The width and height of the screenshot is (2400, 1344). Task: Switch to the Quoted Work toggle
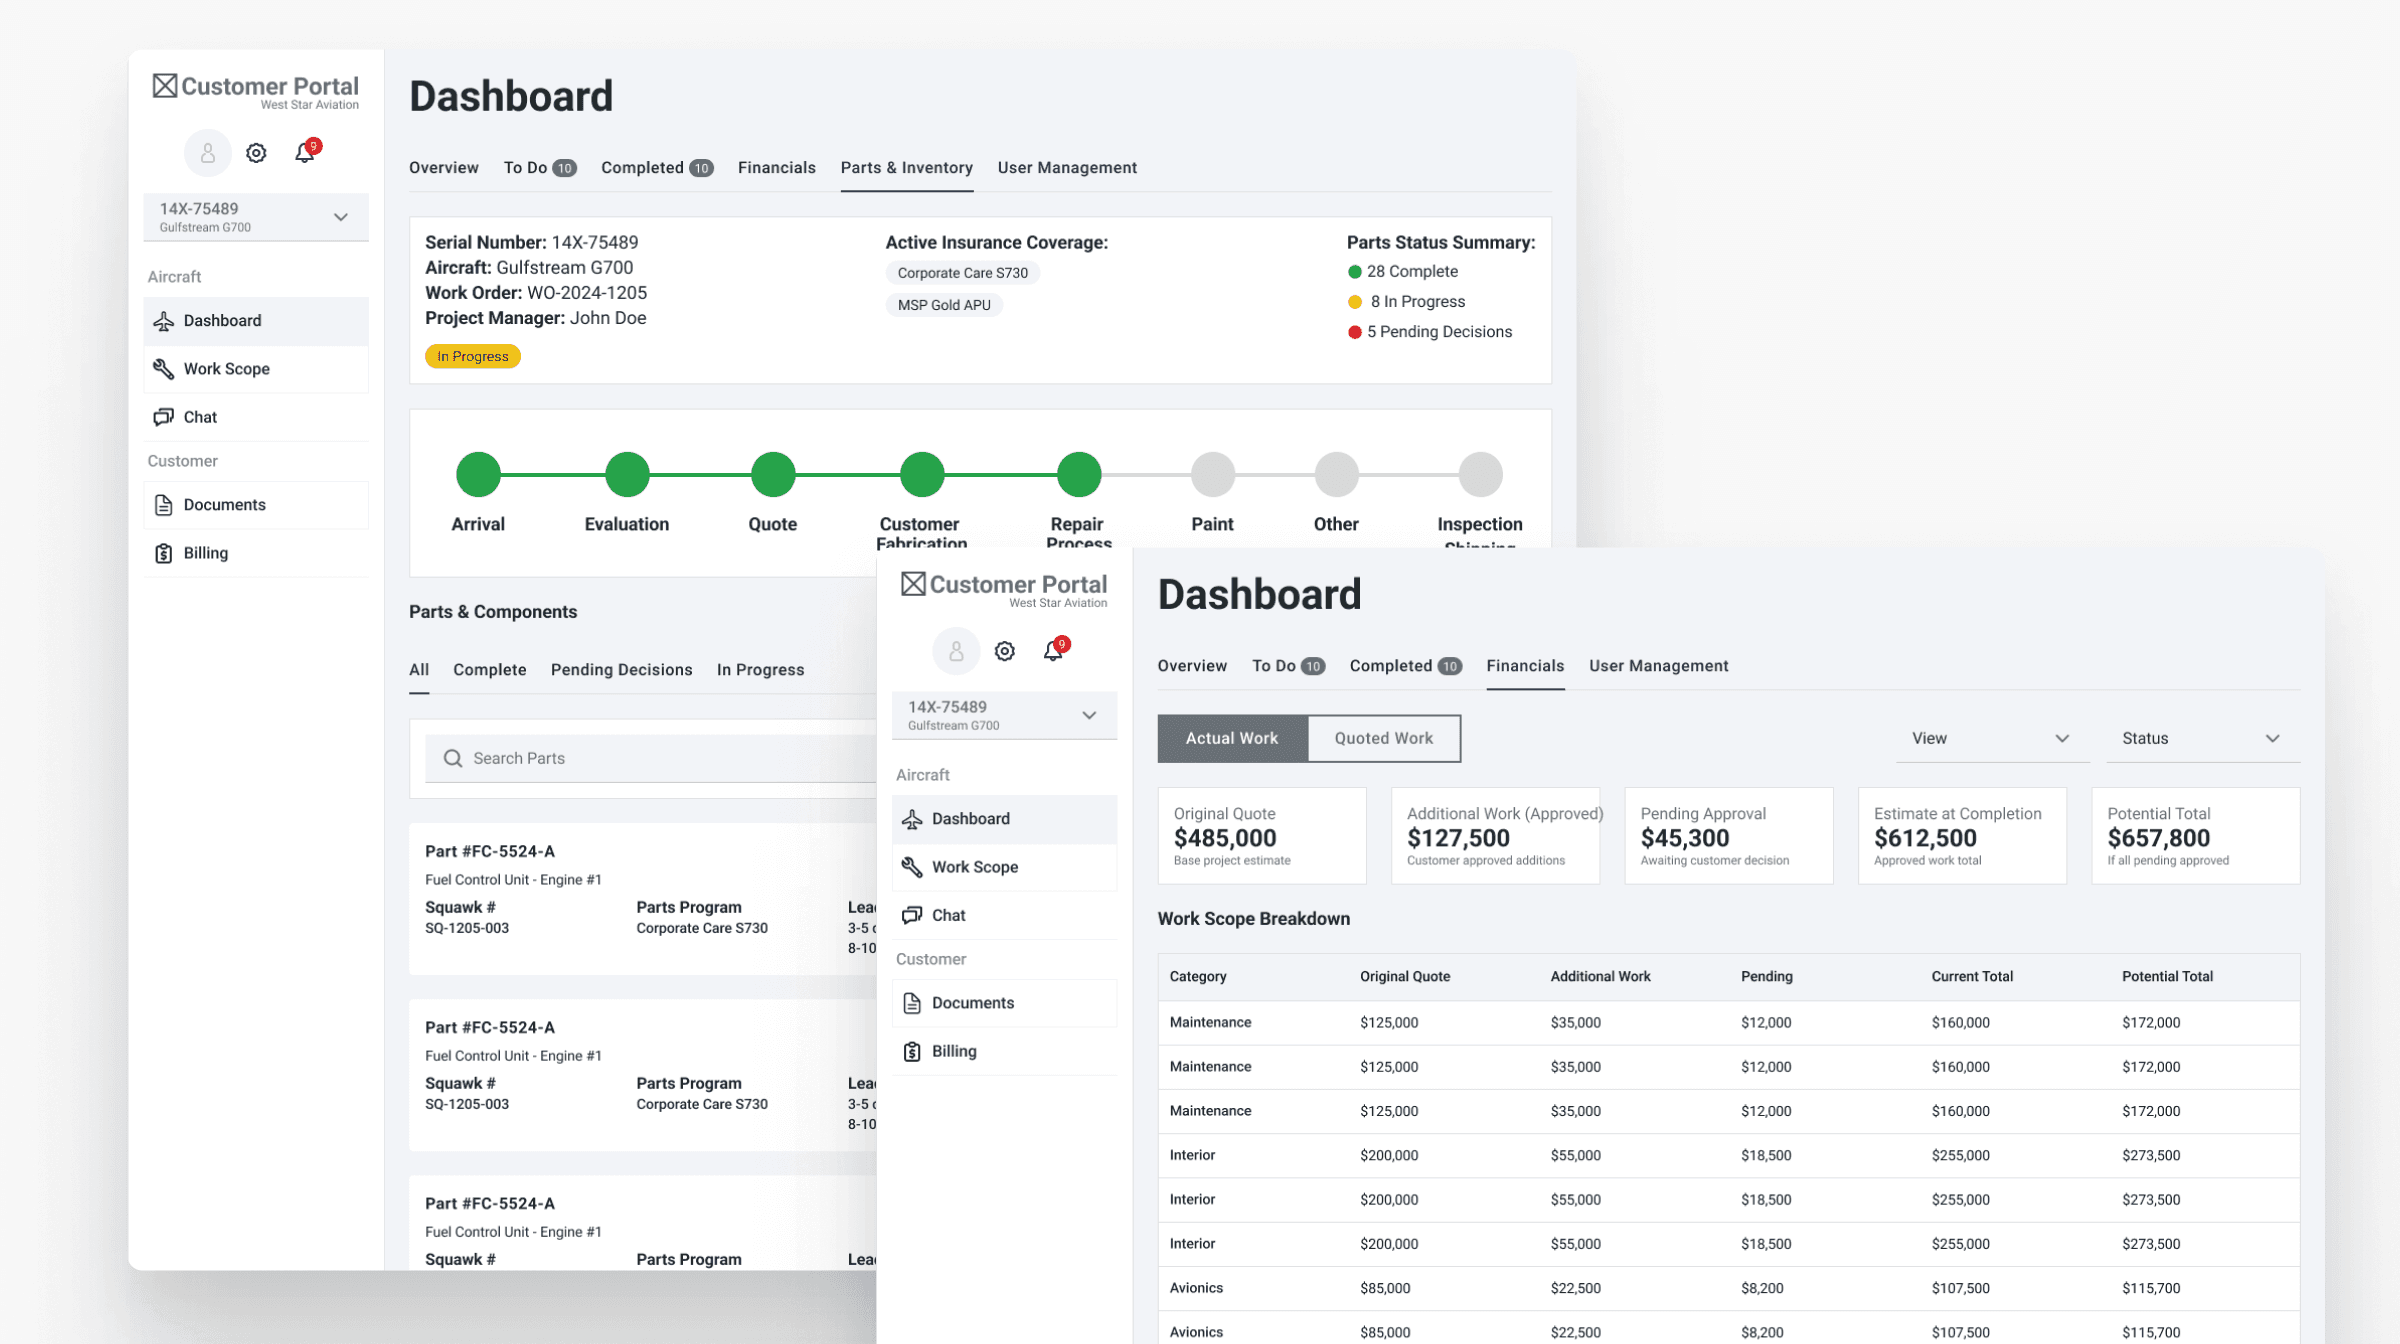pos(1383,738)
